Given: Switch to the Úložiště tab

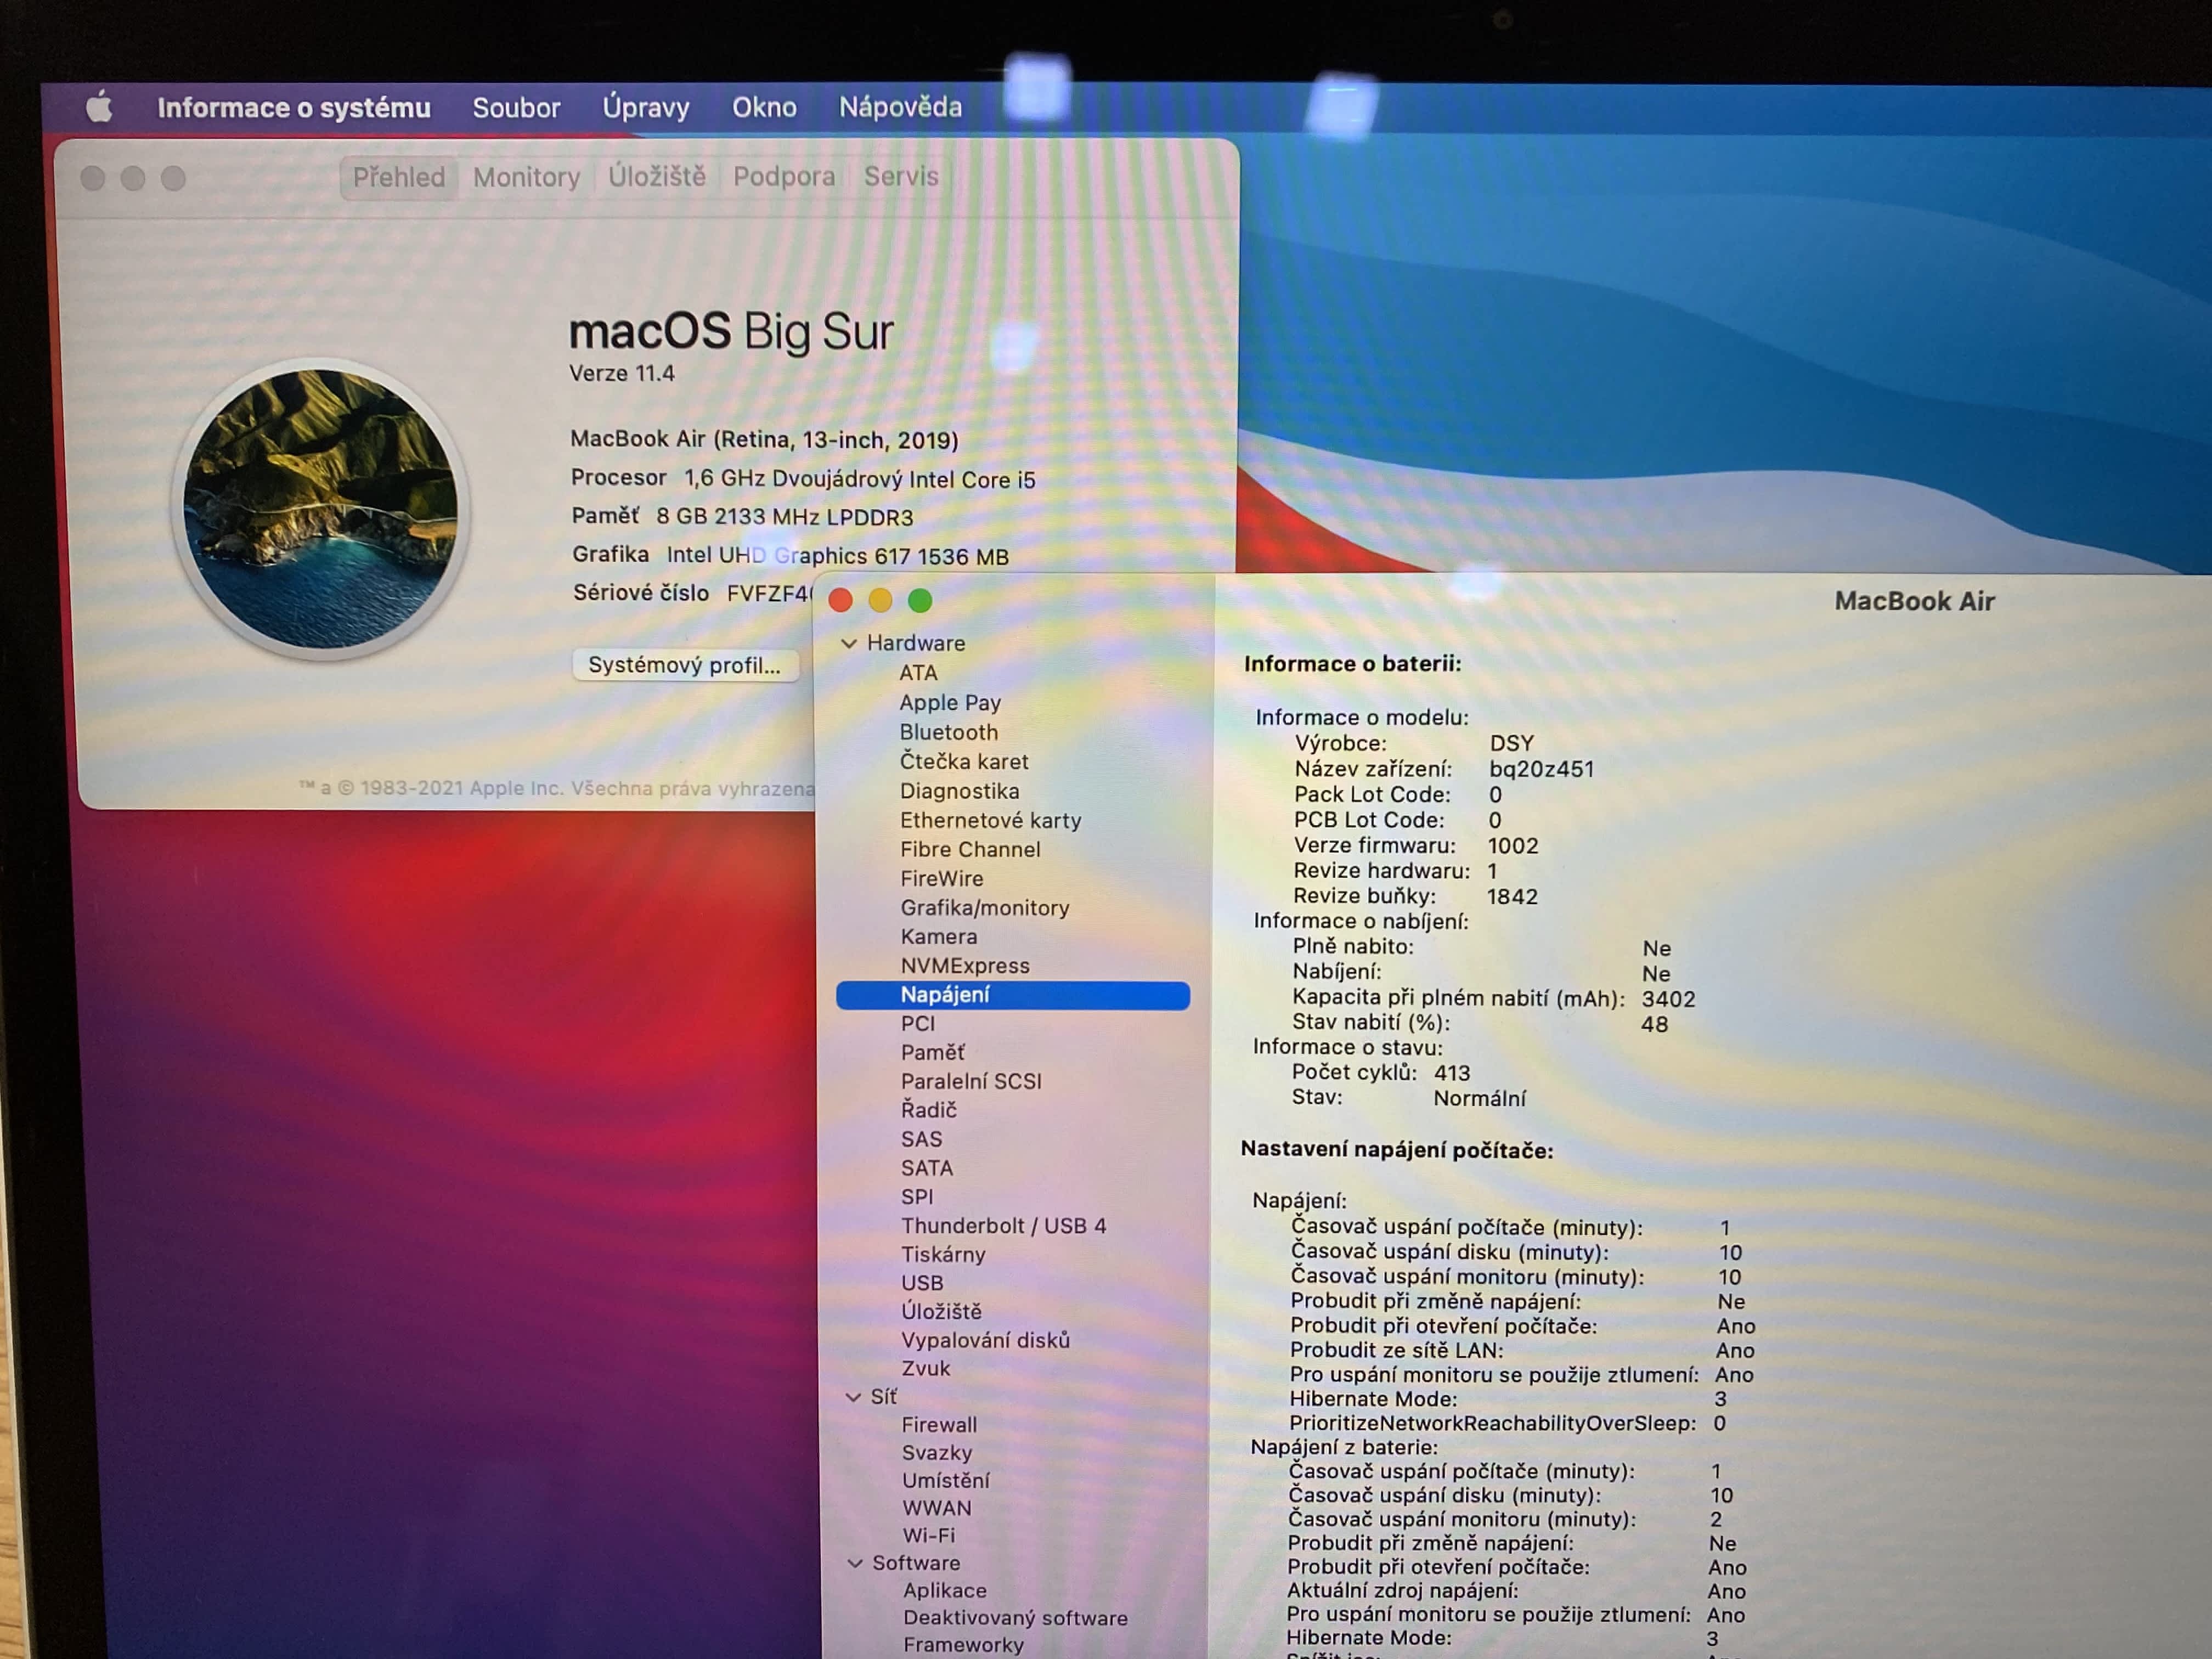Looking at the screenshot, I should [657, 177].
